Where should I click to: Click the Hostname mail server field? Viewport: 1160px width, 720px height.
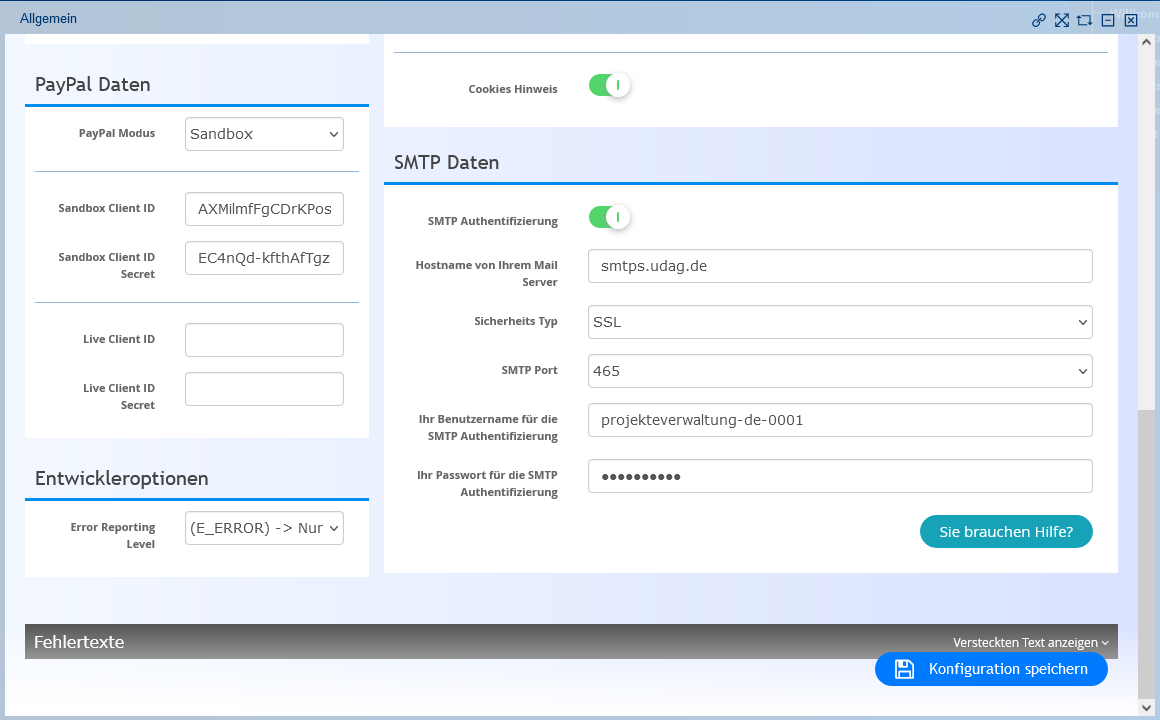click(x=840, y=267)
